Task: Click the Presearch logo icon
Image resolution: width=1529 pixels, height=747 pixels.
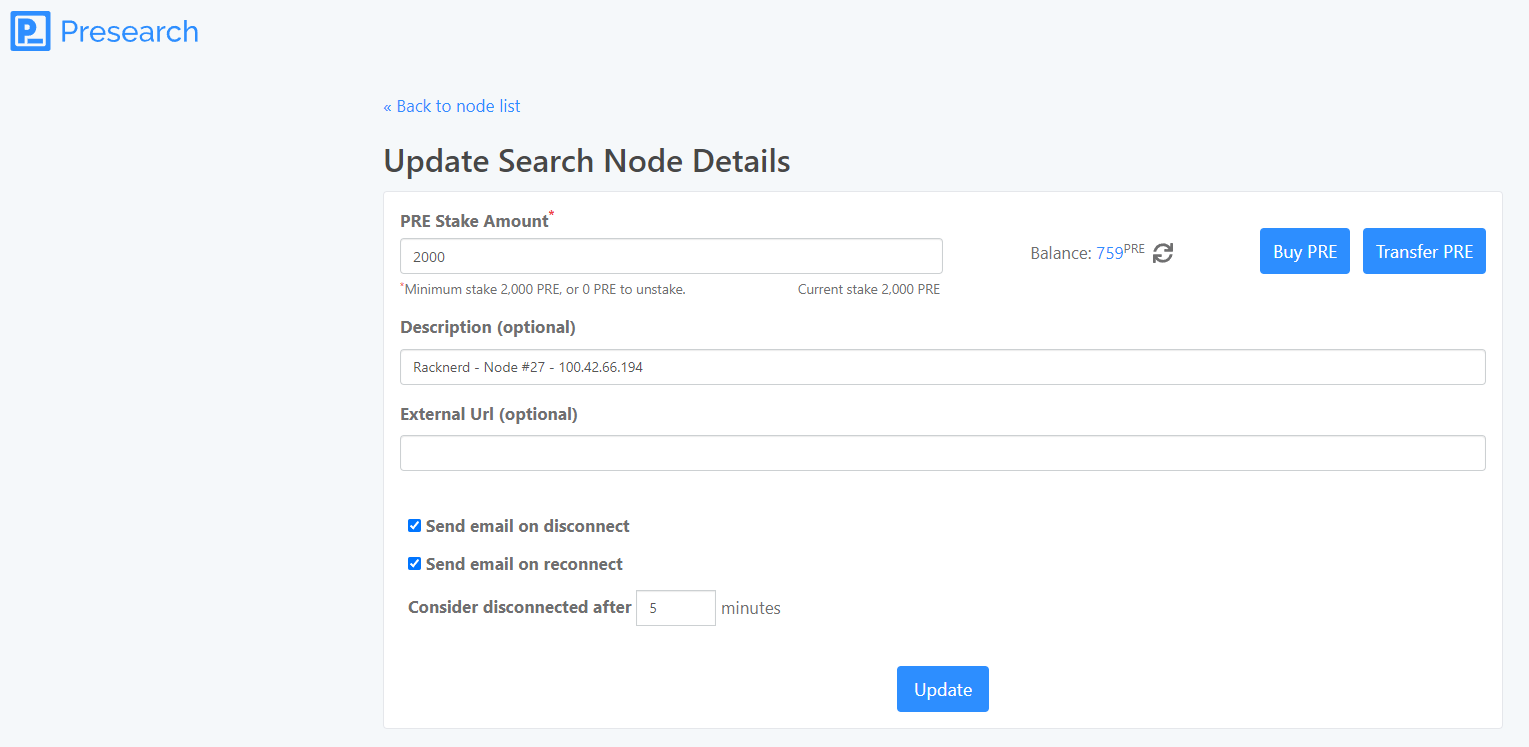Action: [30, 31]
